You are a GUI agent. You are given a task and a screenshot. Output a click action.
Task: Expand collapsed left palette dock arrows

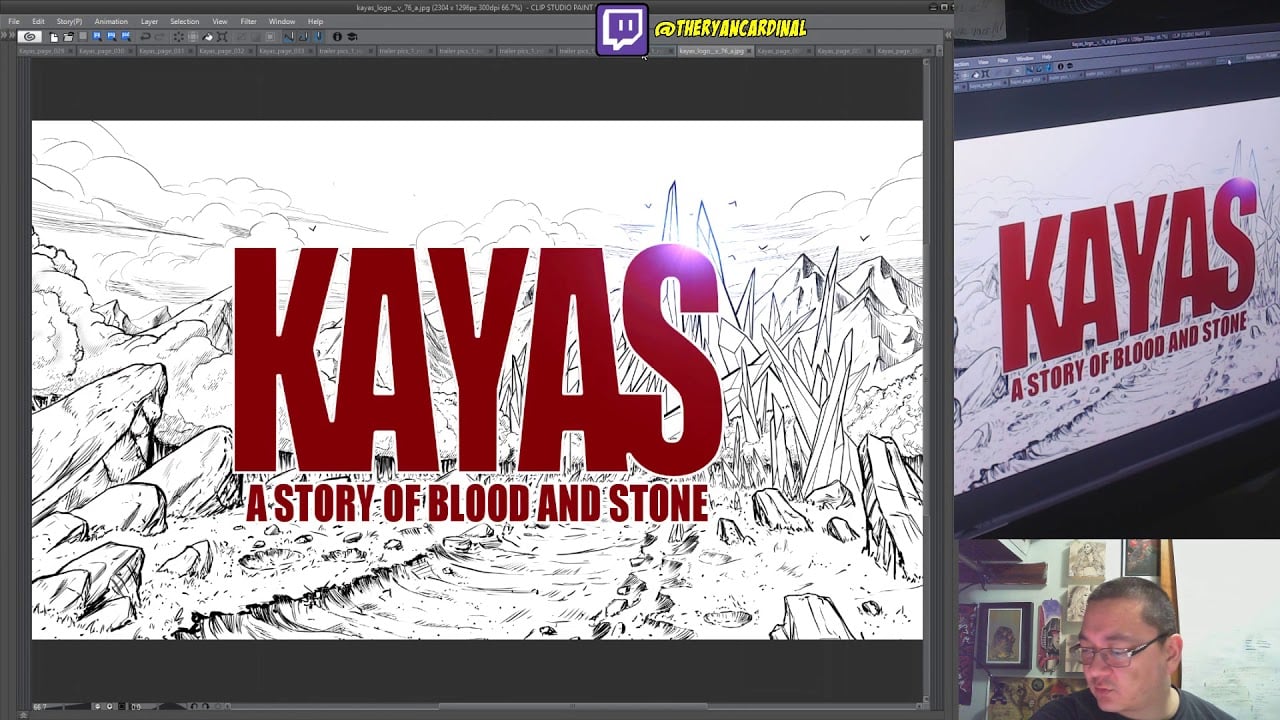click(6, 37)
